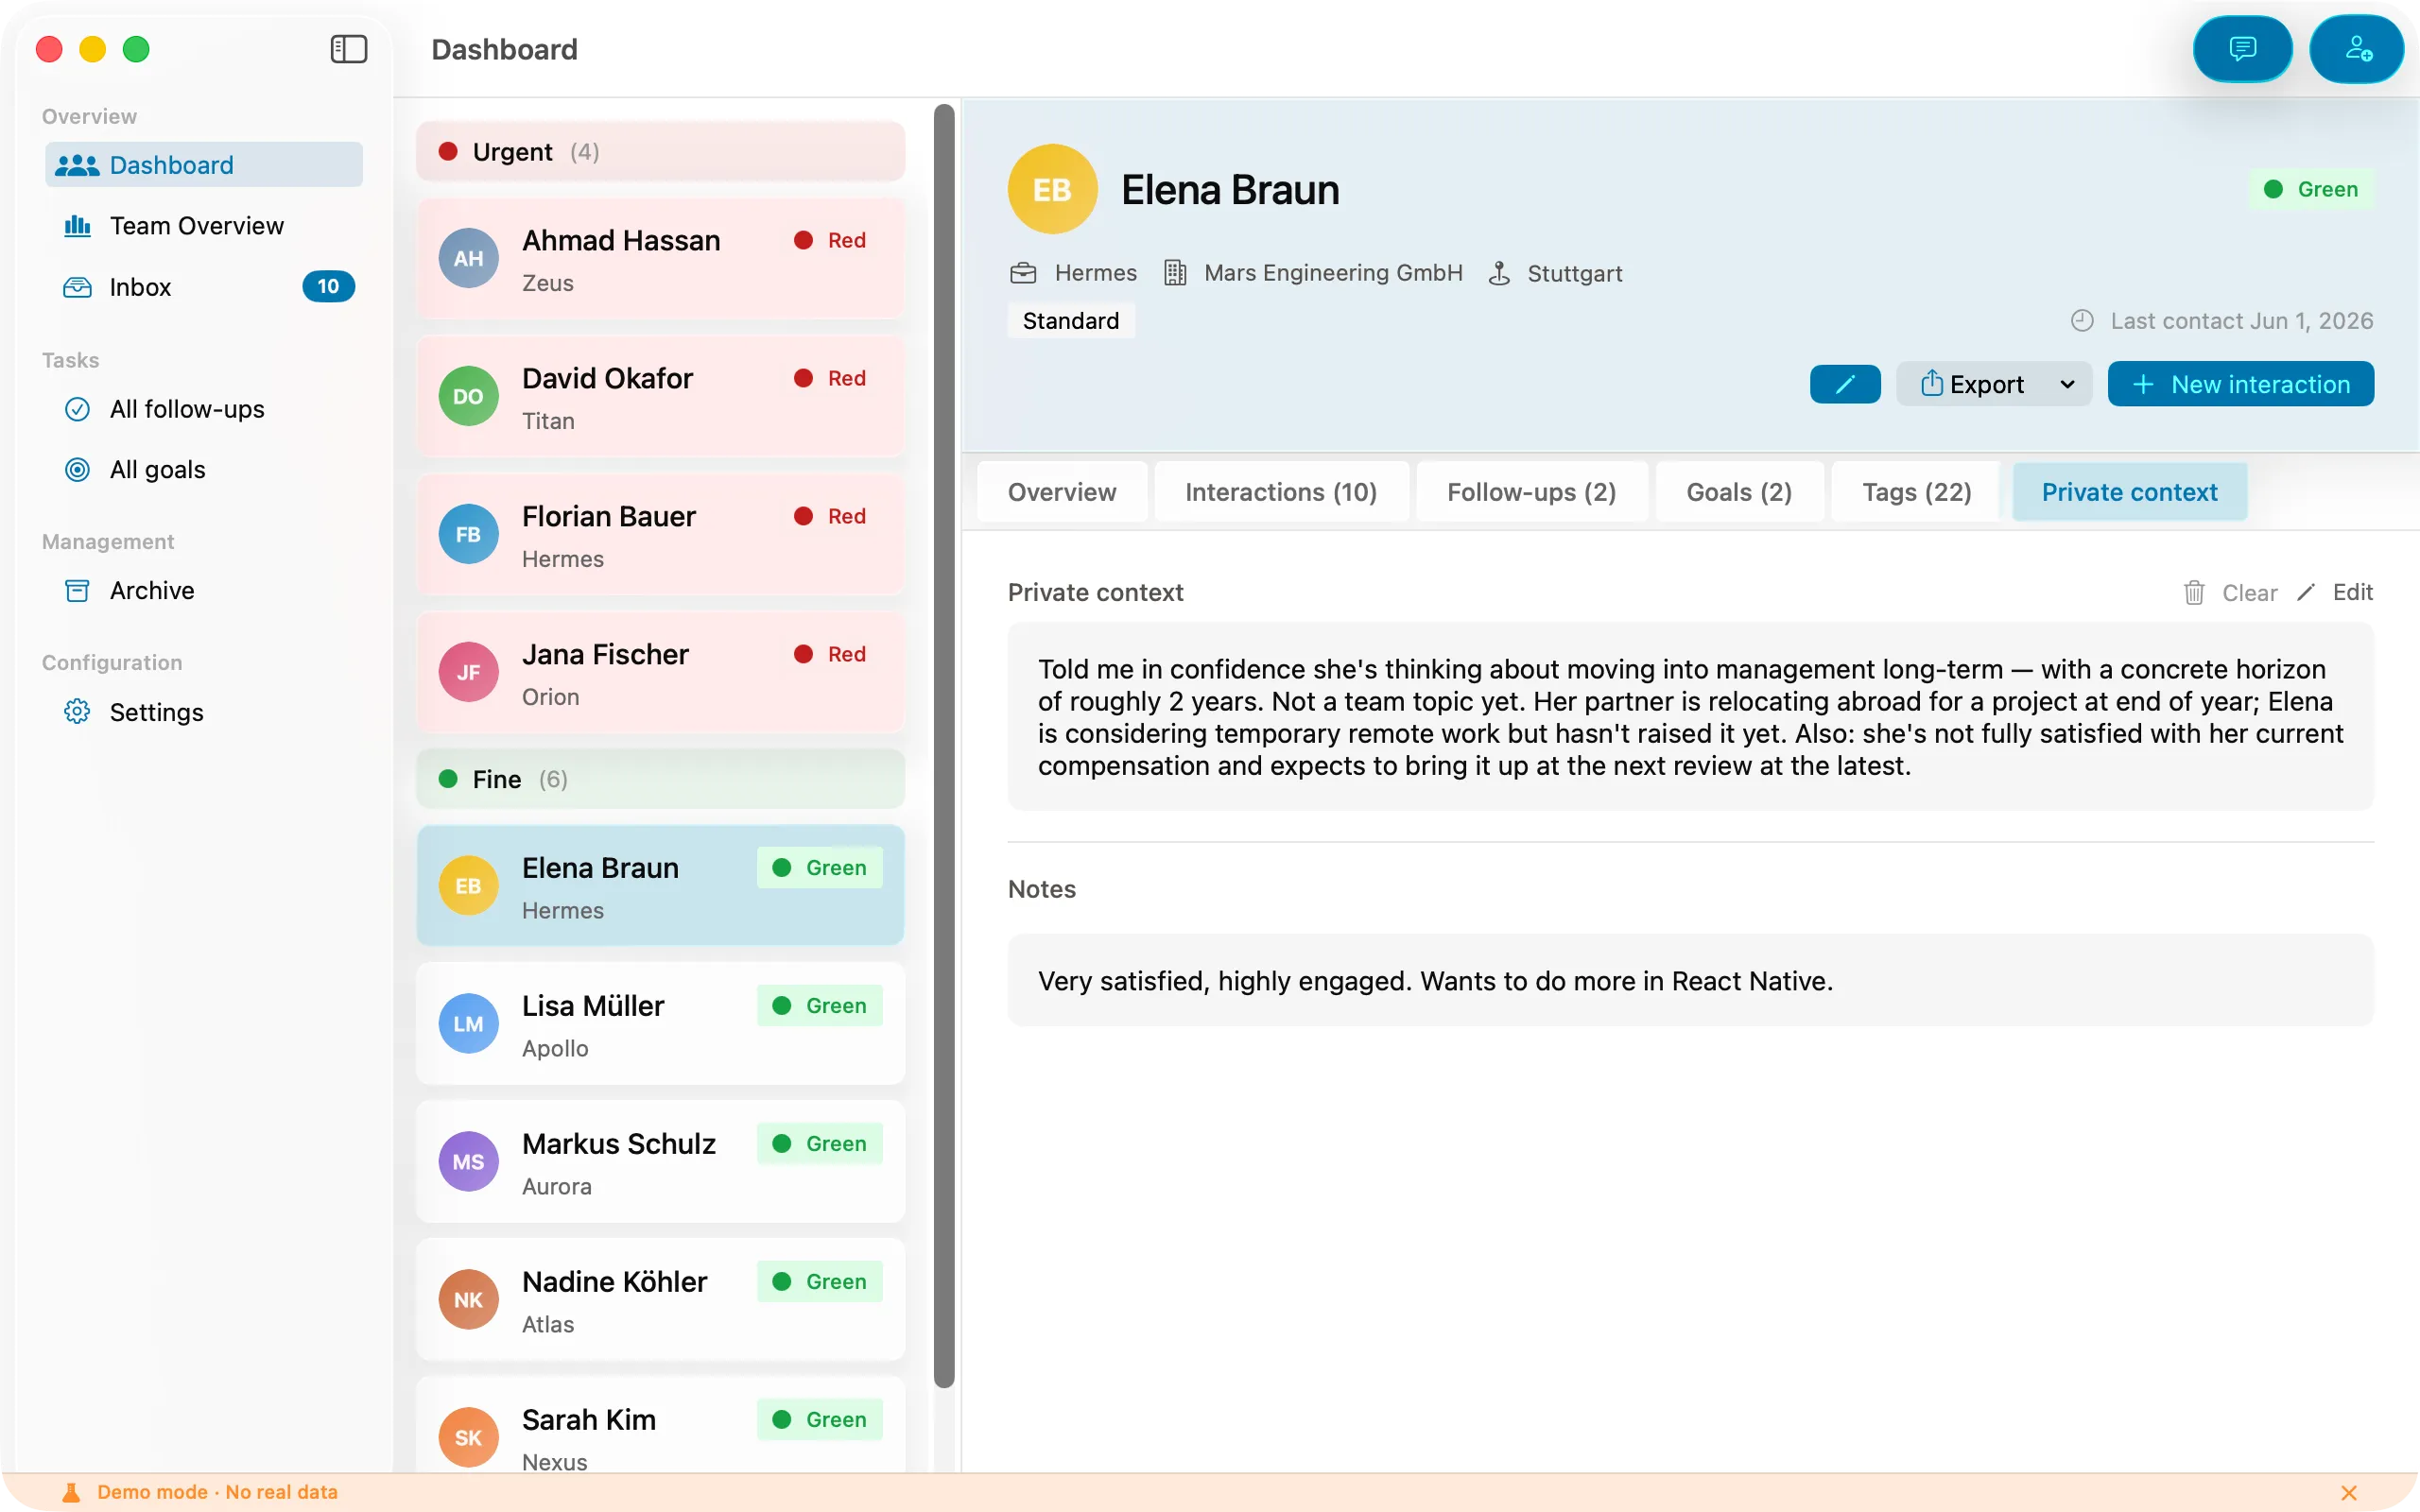Open the Export dropdown chevron
The height and width of the screenshot is (1512, 2420).
pyautogui.click(x=2067, y=384)
